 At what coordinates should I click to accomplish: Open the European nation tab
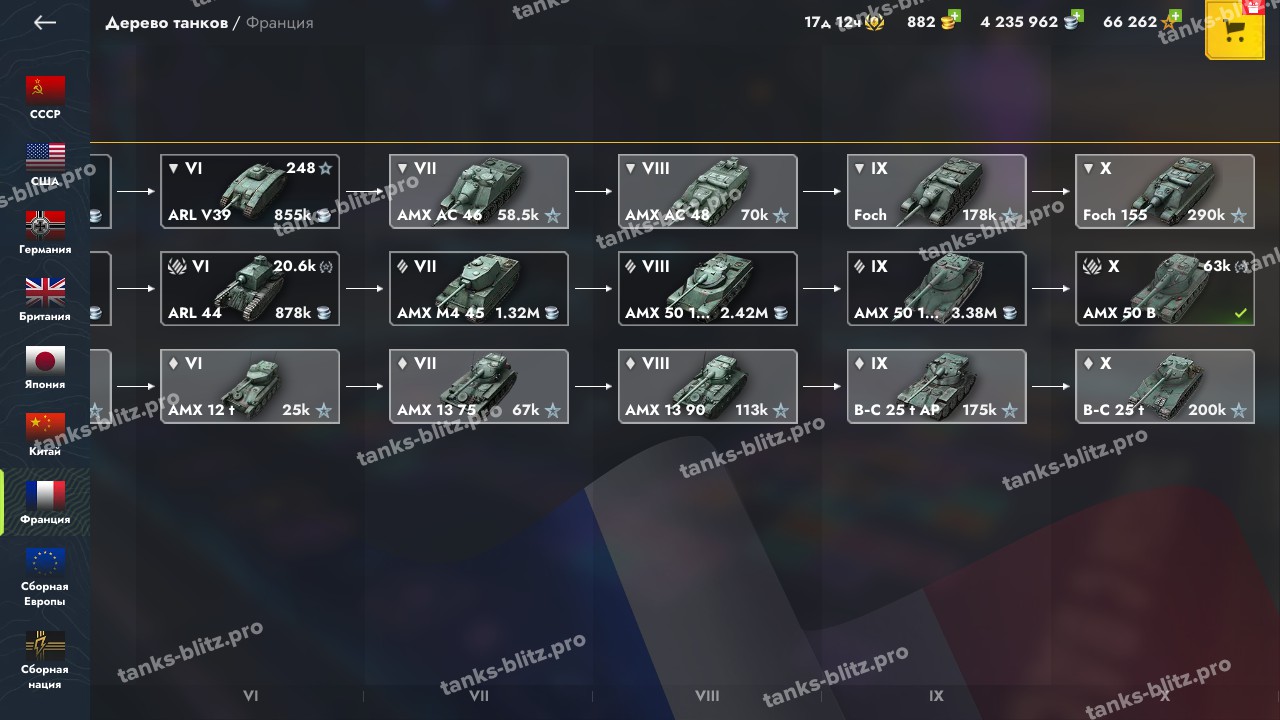pos(45,577)
